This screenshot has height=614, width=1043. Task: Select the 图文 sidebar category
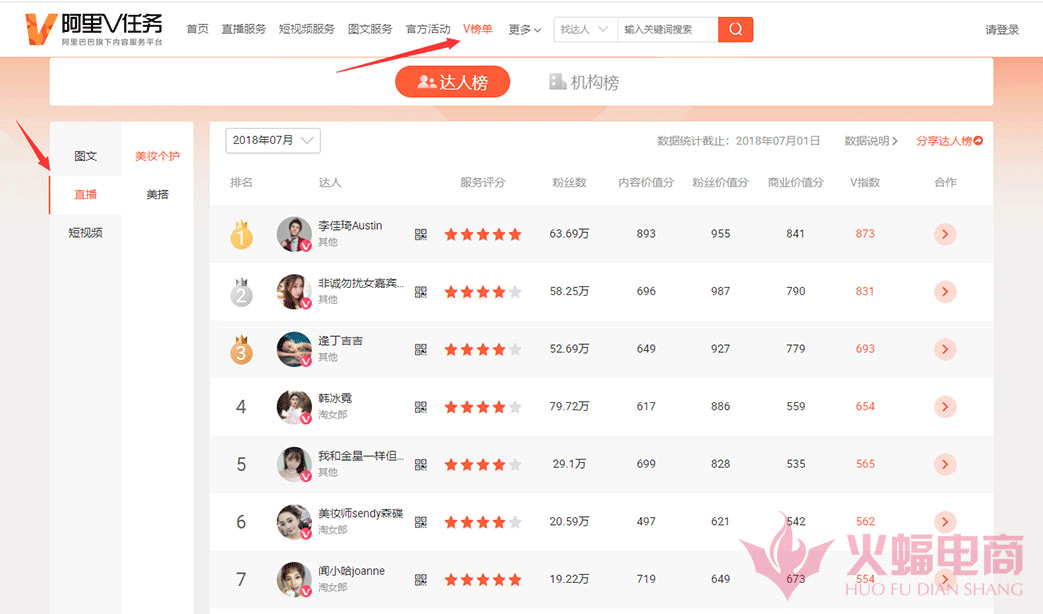(x=86, y=157)
